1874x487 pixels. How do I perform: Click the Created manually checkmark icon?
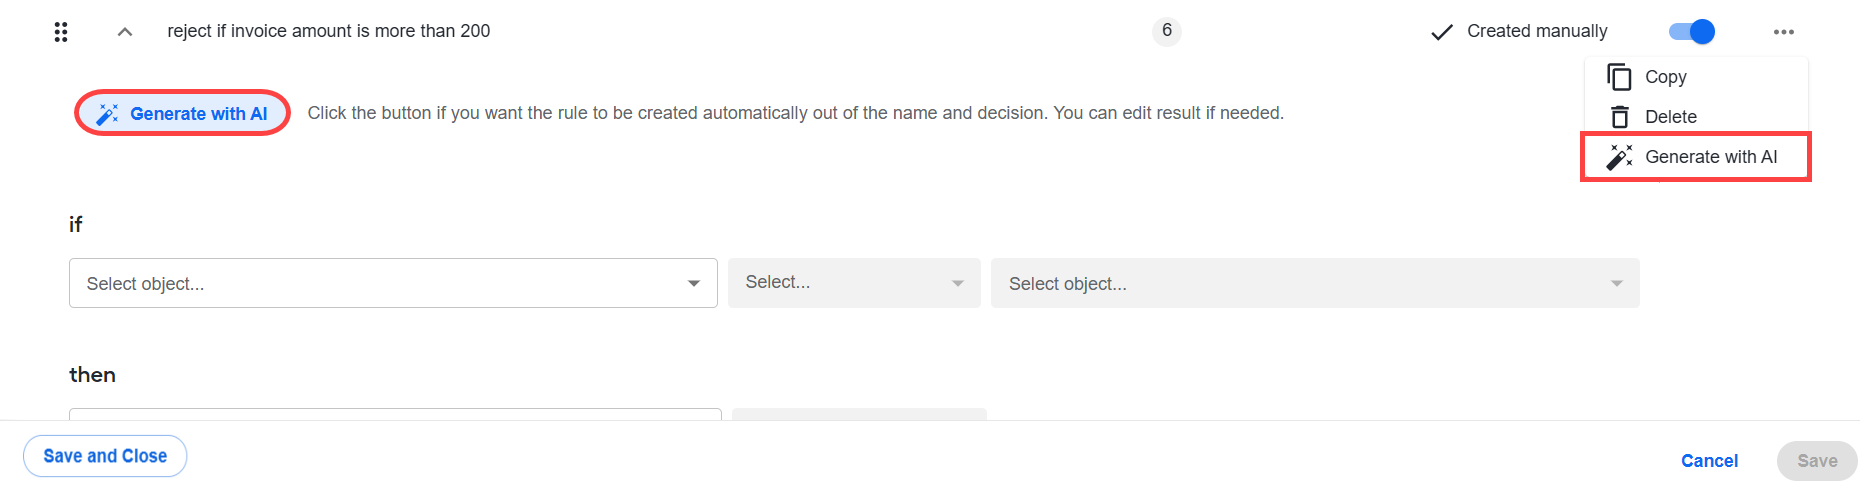1441,32
